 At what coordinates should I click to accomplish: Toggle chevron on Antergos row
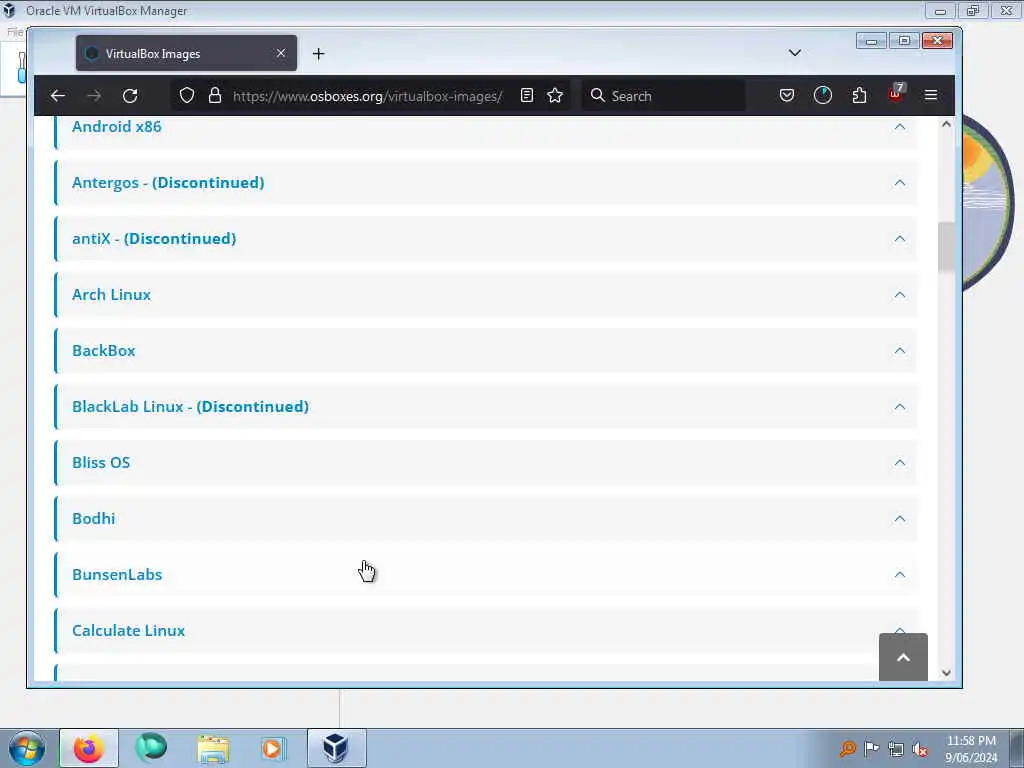tap(900, 183)
